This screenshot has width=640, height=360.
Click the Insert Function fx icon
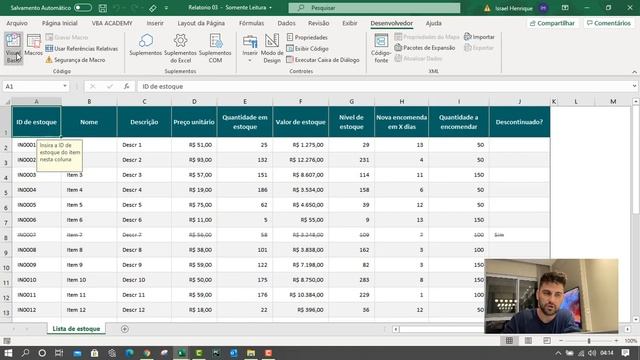127,86
